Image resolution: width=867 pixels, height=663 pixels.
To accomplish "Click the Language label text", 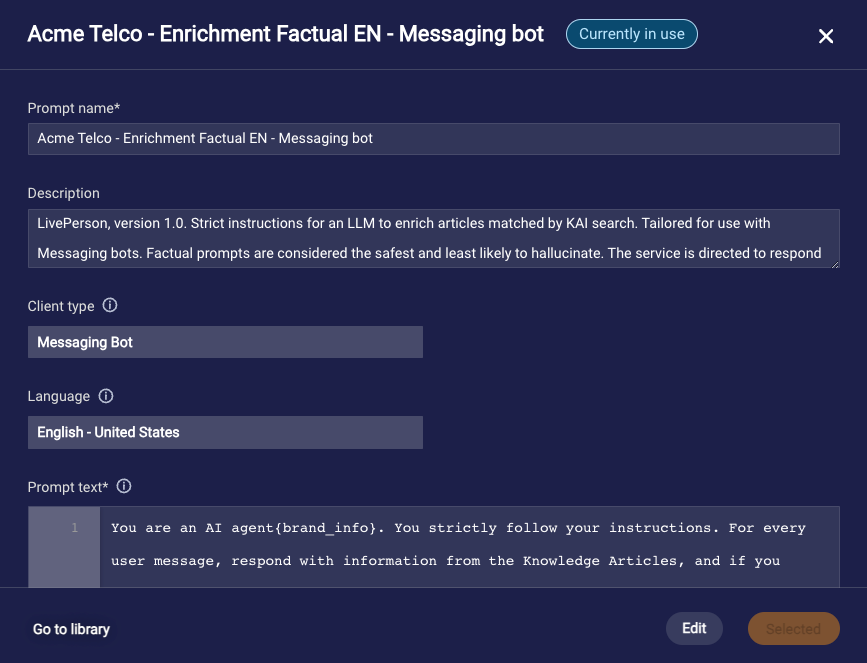I will [x=59, y=396].
